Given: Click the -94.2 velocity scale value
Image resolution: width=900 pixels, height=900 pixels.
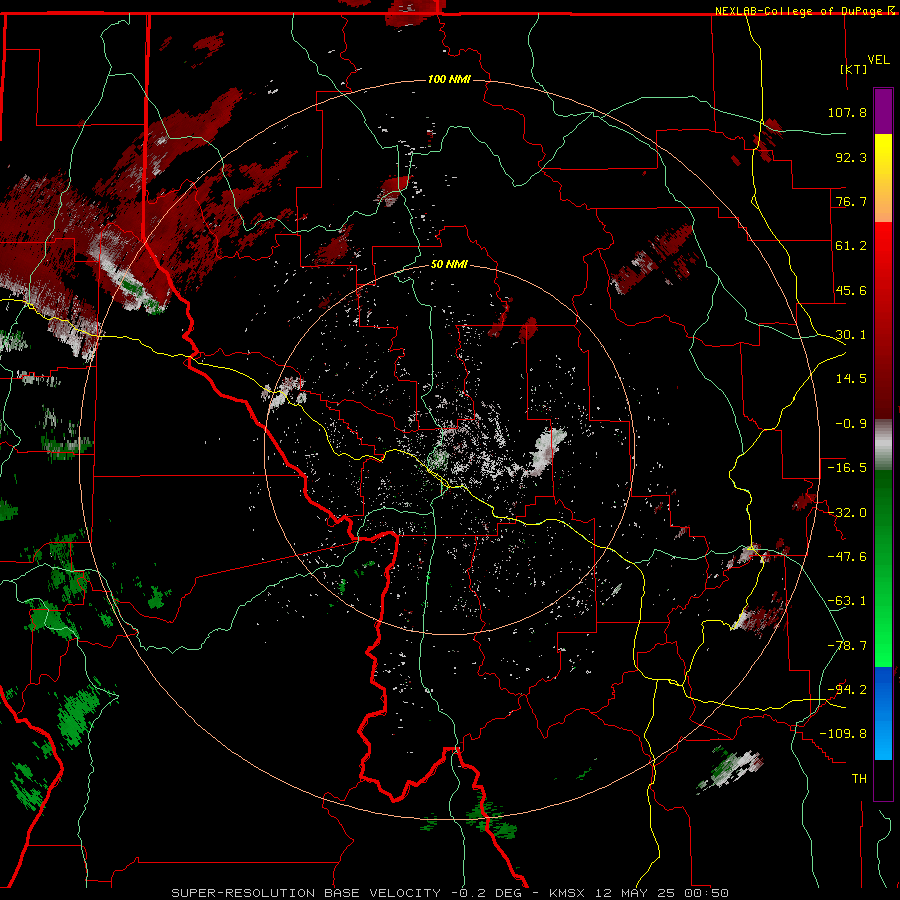Looking at the screenshot, I should coord(847,690).
